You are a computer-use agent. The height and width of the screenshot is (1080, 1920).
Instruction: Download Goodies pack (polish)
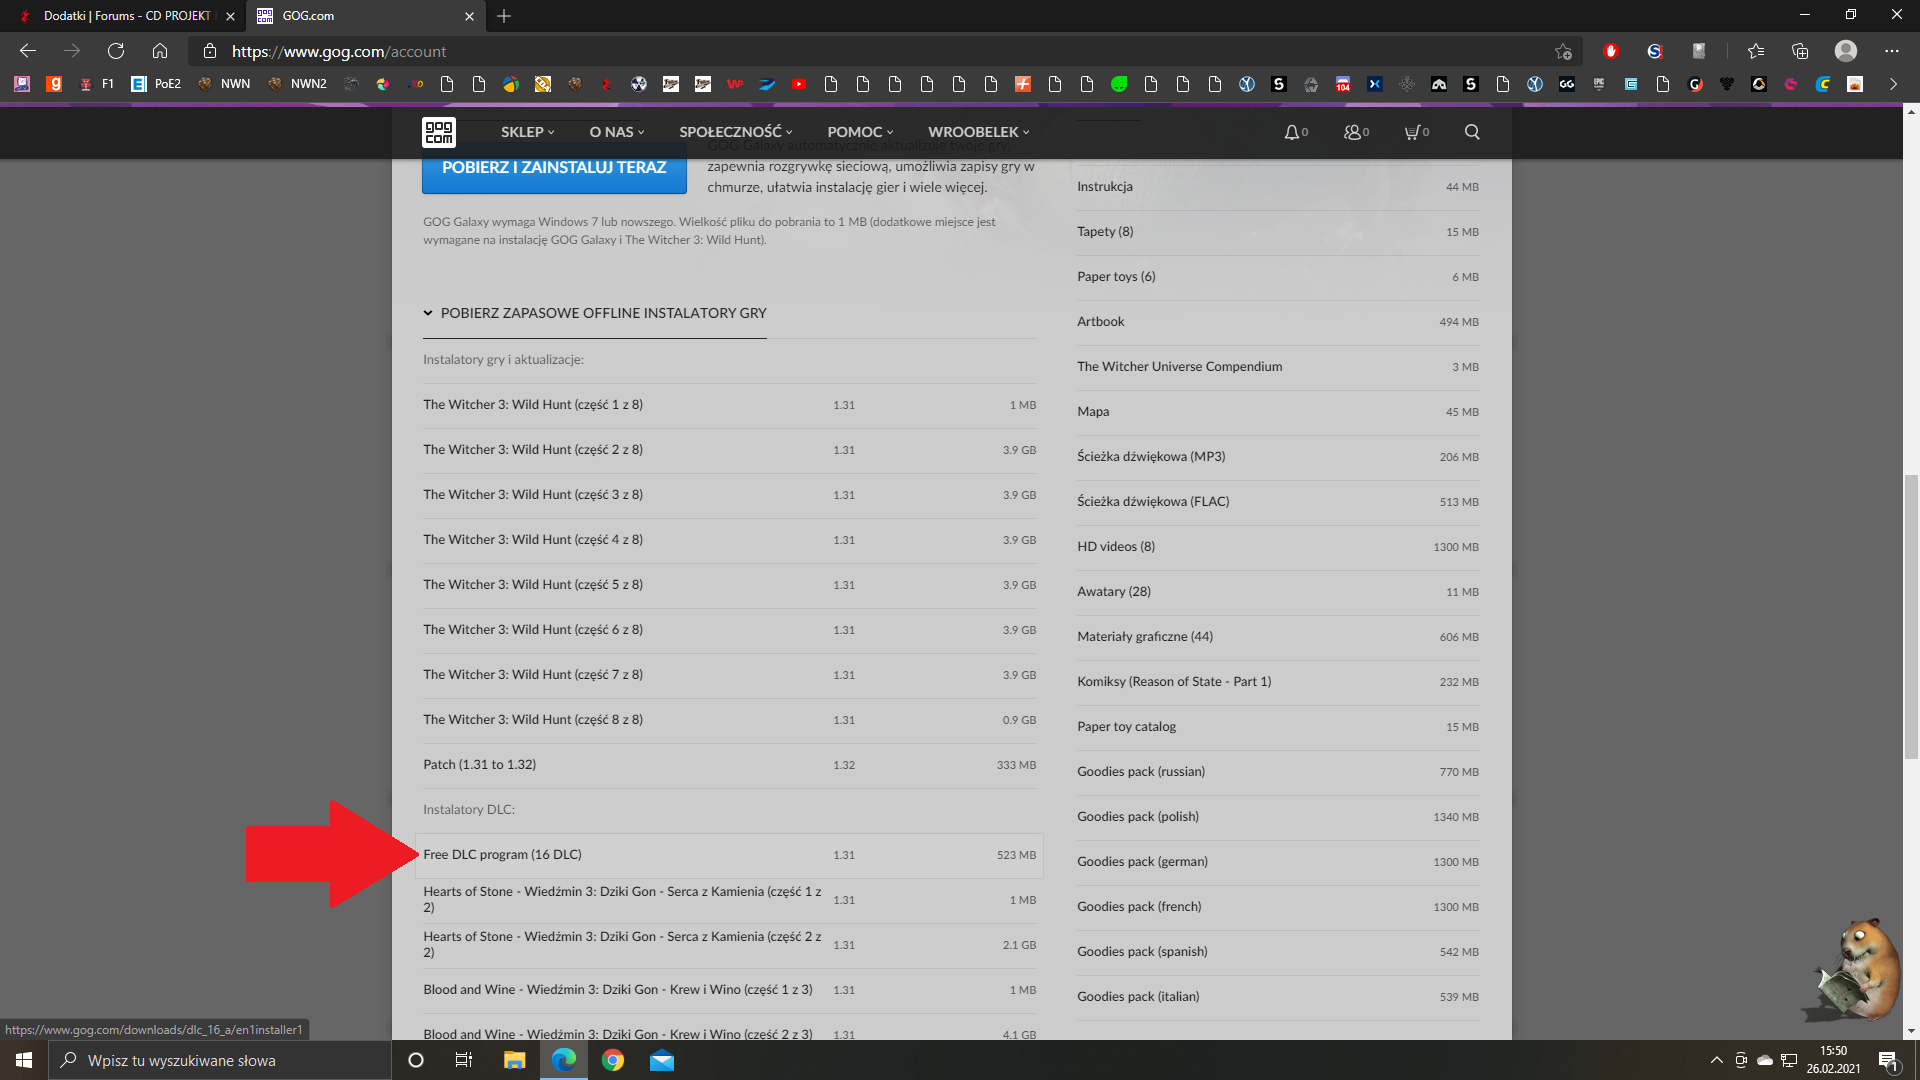click(x=1277, y=817)
